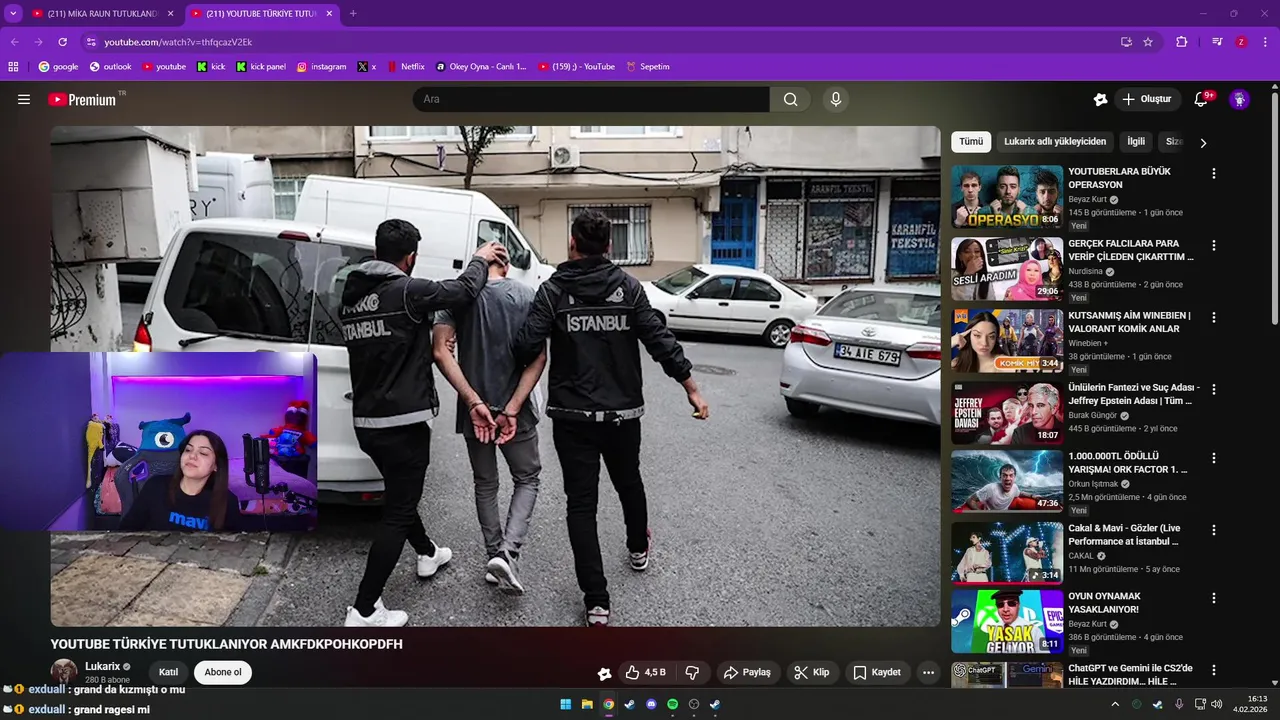Image resolution: width=1280 pixels, height=720 pixels.
Task: Open the Chrome apps grid shortcut
Action: pyautogui.click(x=13, y=67)
